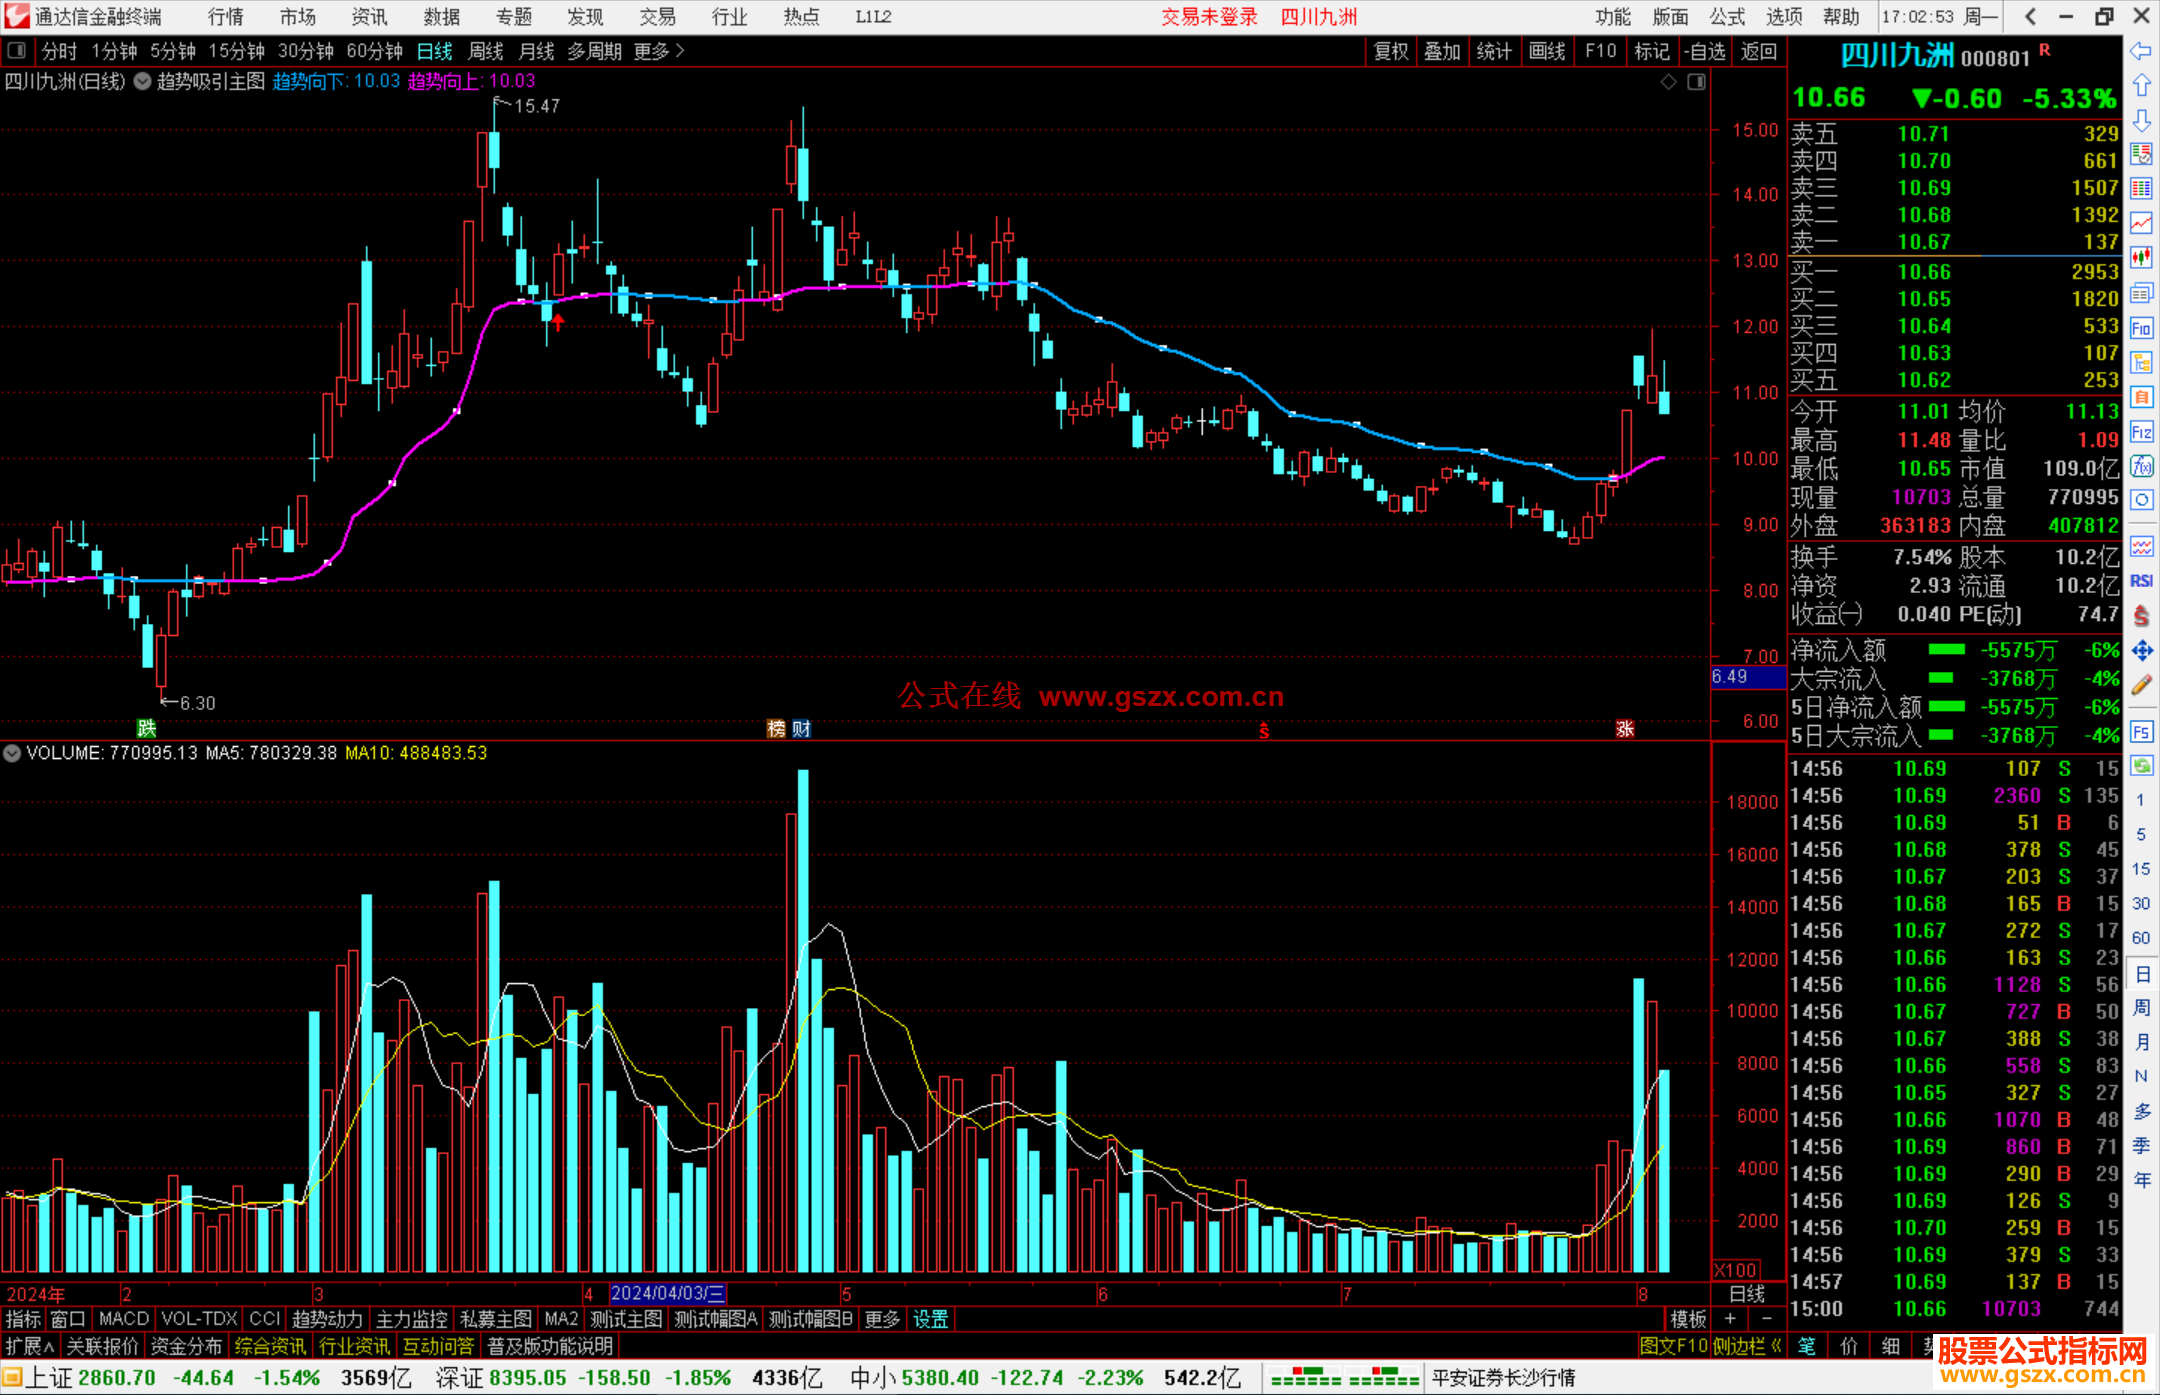Click the 复权 button

[1390, 51]
